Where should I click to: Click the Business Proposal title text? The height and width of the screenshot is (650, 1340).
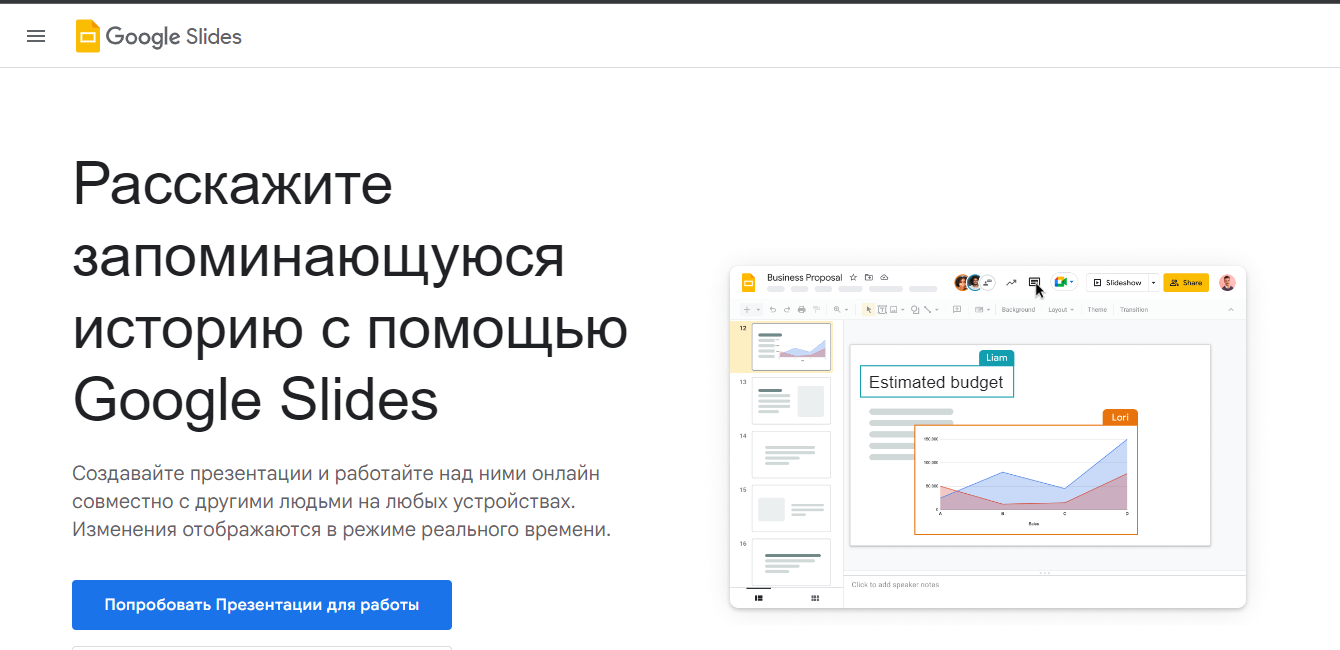pos(804,277)
